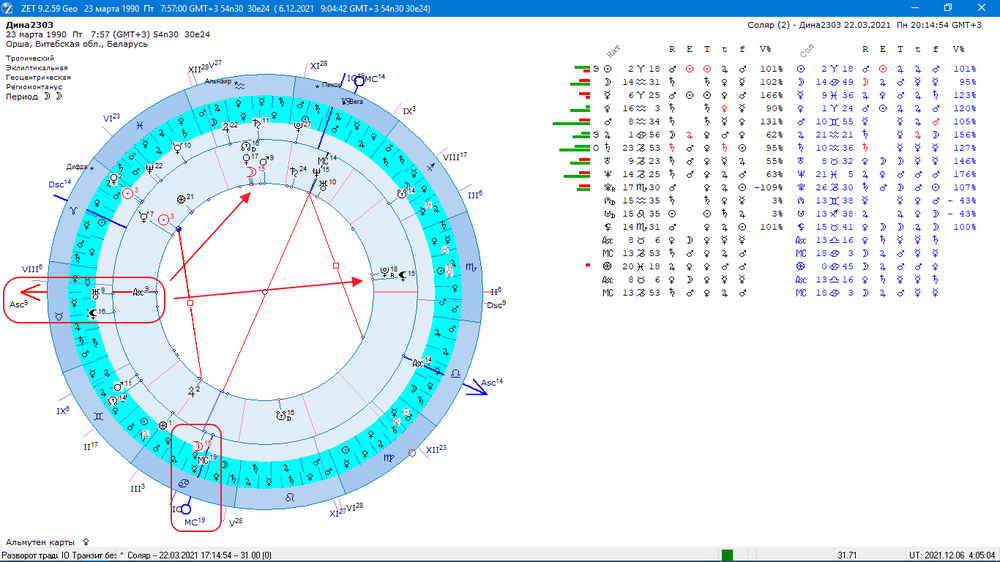The width and height of the screenshot is (1000, 562).
Task: Click the Virgo sign on the zodiac ring
Action: (388, 457)
